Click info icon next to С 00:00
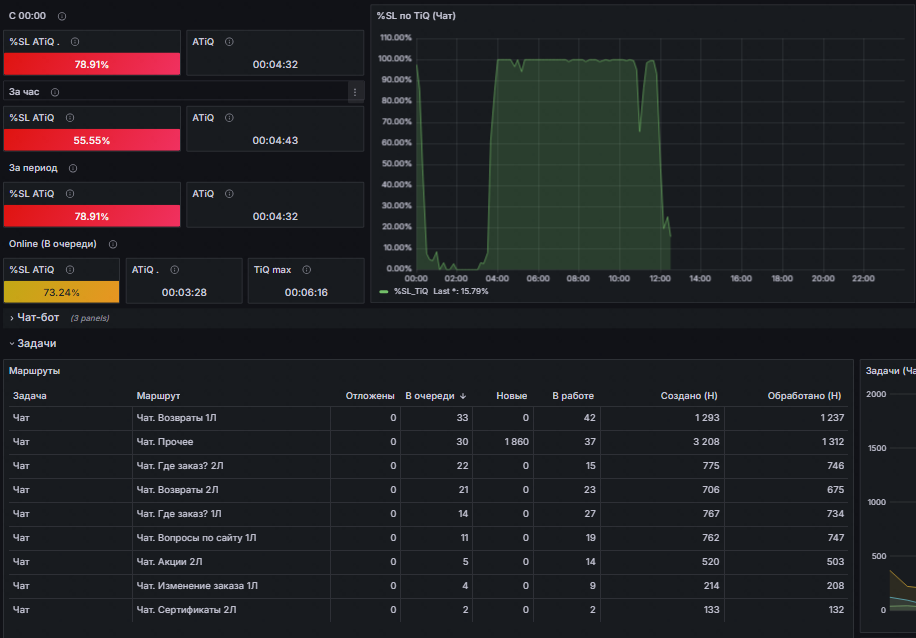 tap(62, 16)
